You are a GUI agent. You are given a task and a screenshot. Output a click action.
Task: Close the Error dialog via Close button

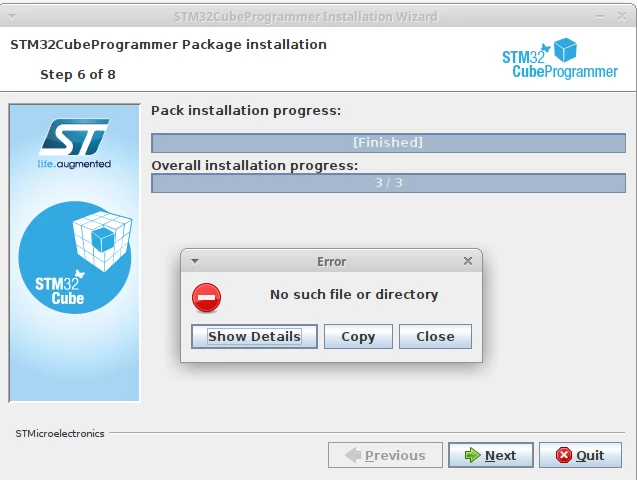(x=435, y=336)
